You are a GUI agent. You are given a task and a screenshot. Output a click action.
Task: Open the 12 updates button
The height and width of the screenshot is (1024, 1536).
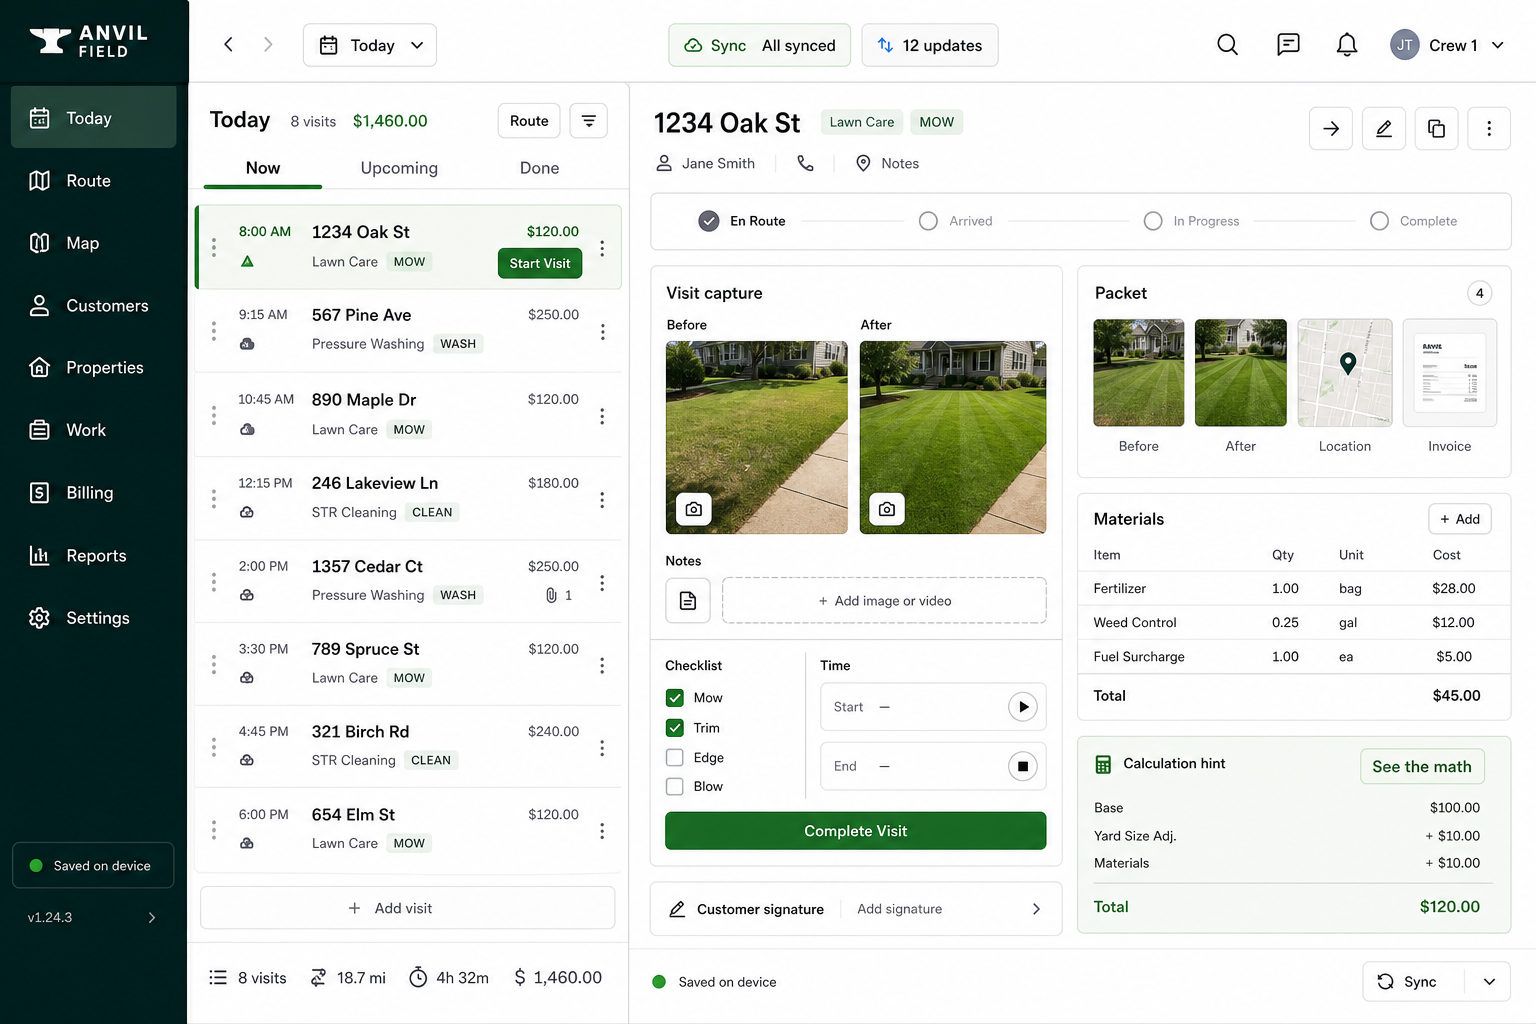pyautogui.click(x=930, y=45)
